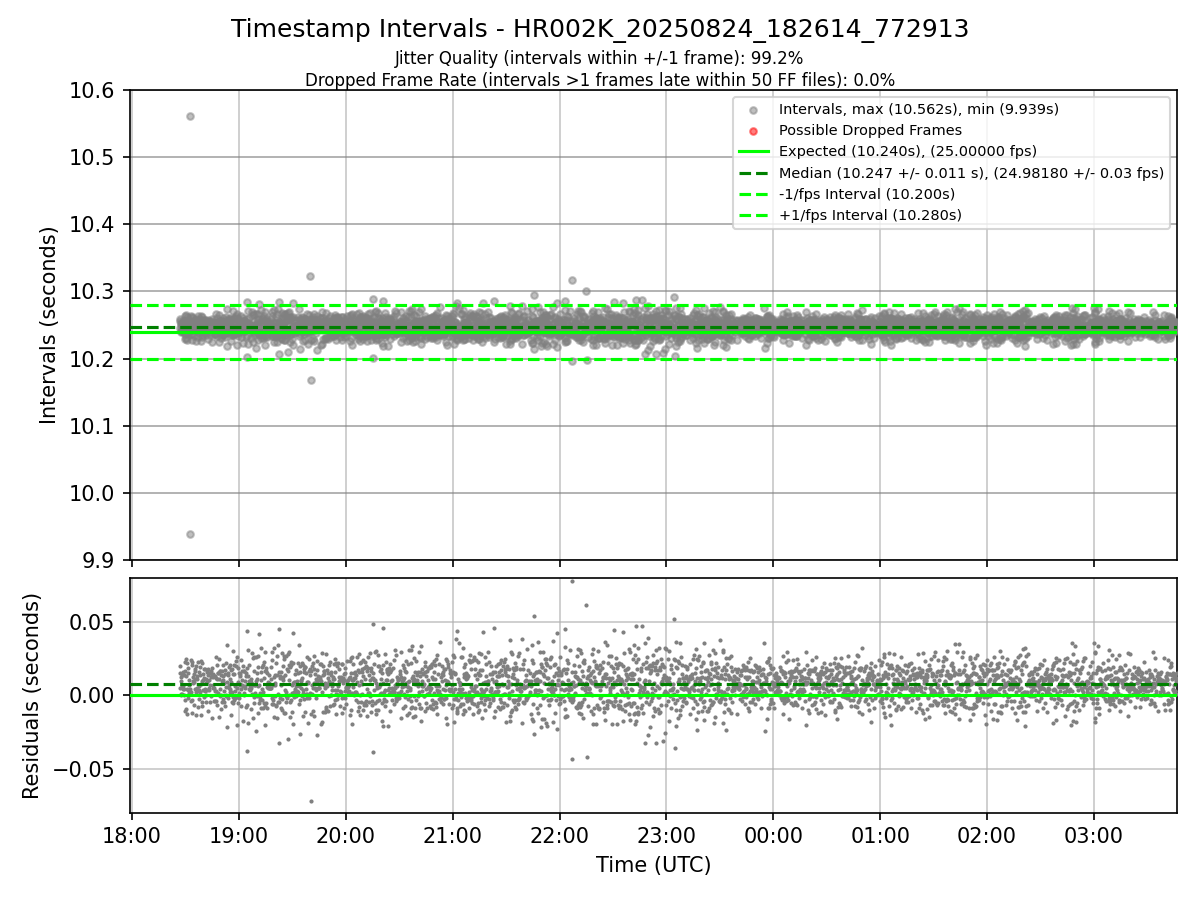1200x900 pixels.
Task: Click x-axis tick label '02:00'
Action: [987, 834]
